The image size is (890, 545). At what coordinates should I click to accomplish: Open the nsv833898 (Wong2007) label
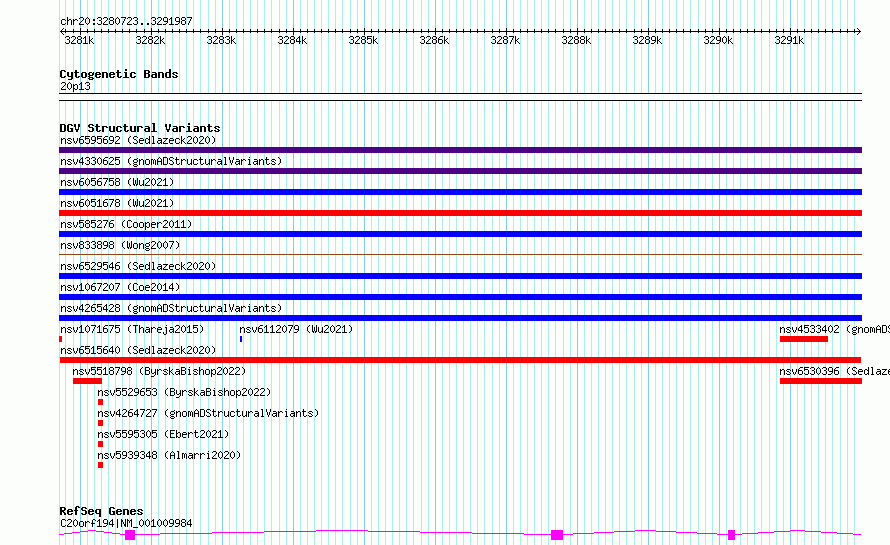pos(120,245)
